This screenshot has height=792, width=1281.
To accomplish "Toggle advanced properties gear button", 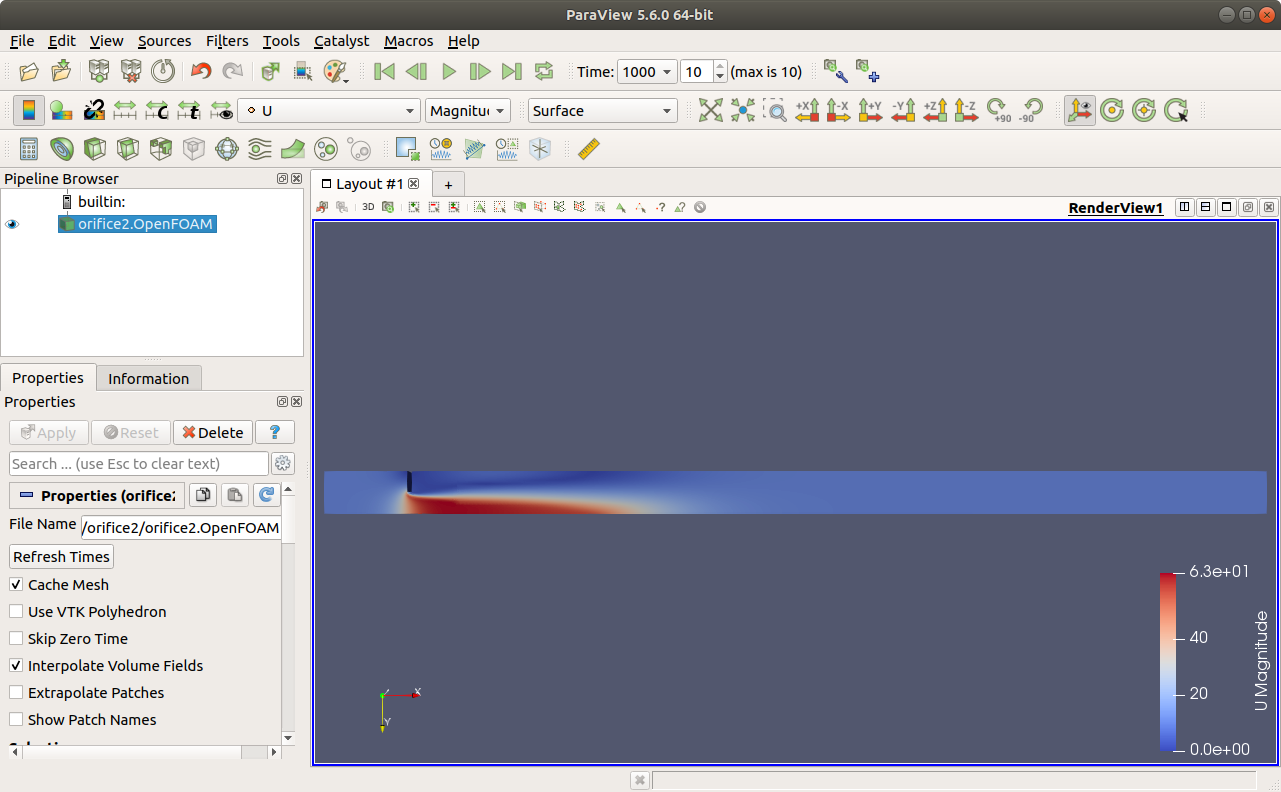I will [x=282, y=464].
